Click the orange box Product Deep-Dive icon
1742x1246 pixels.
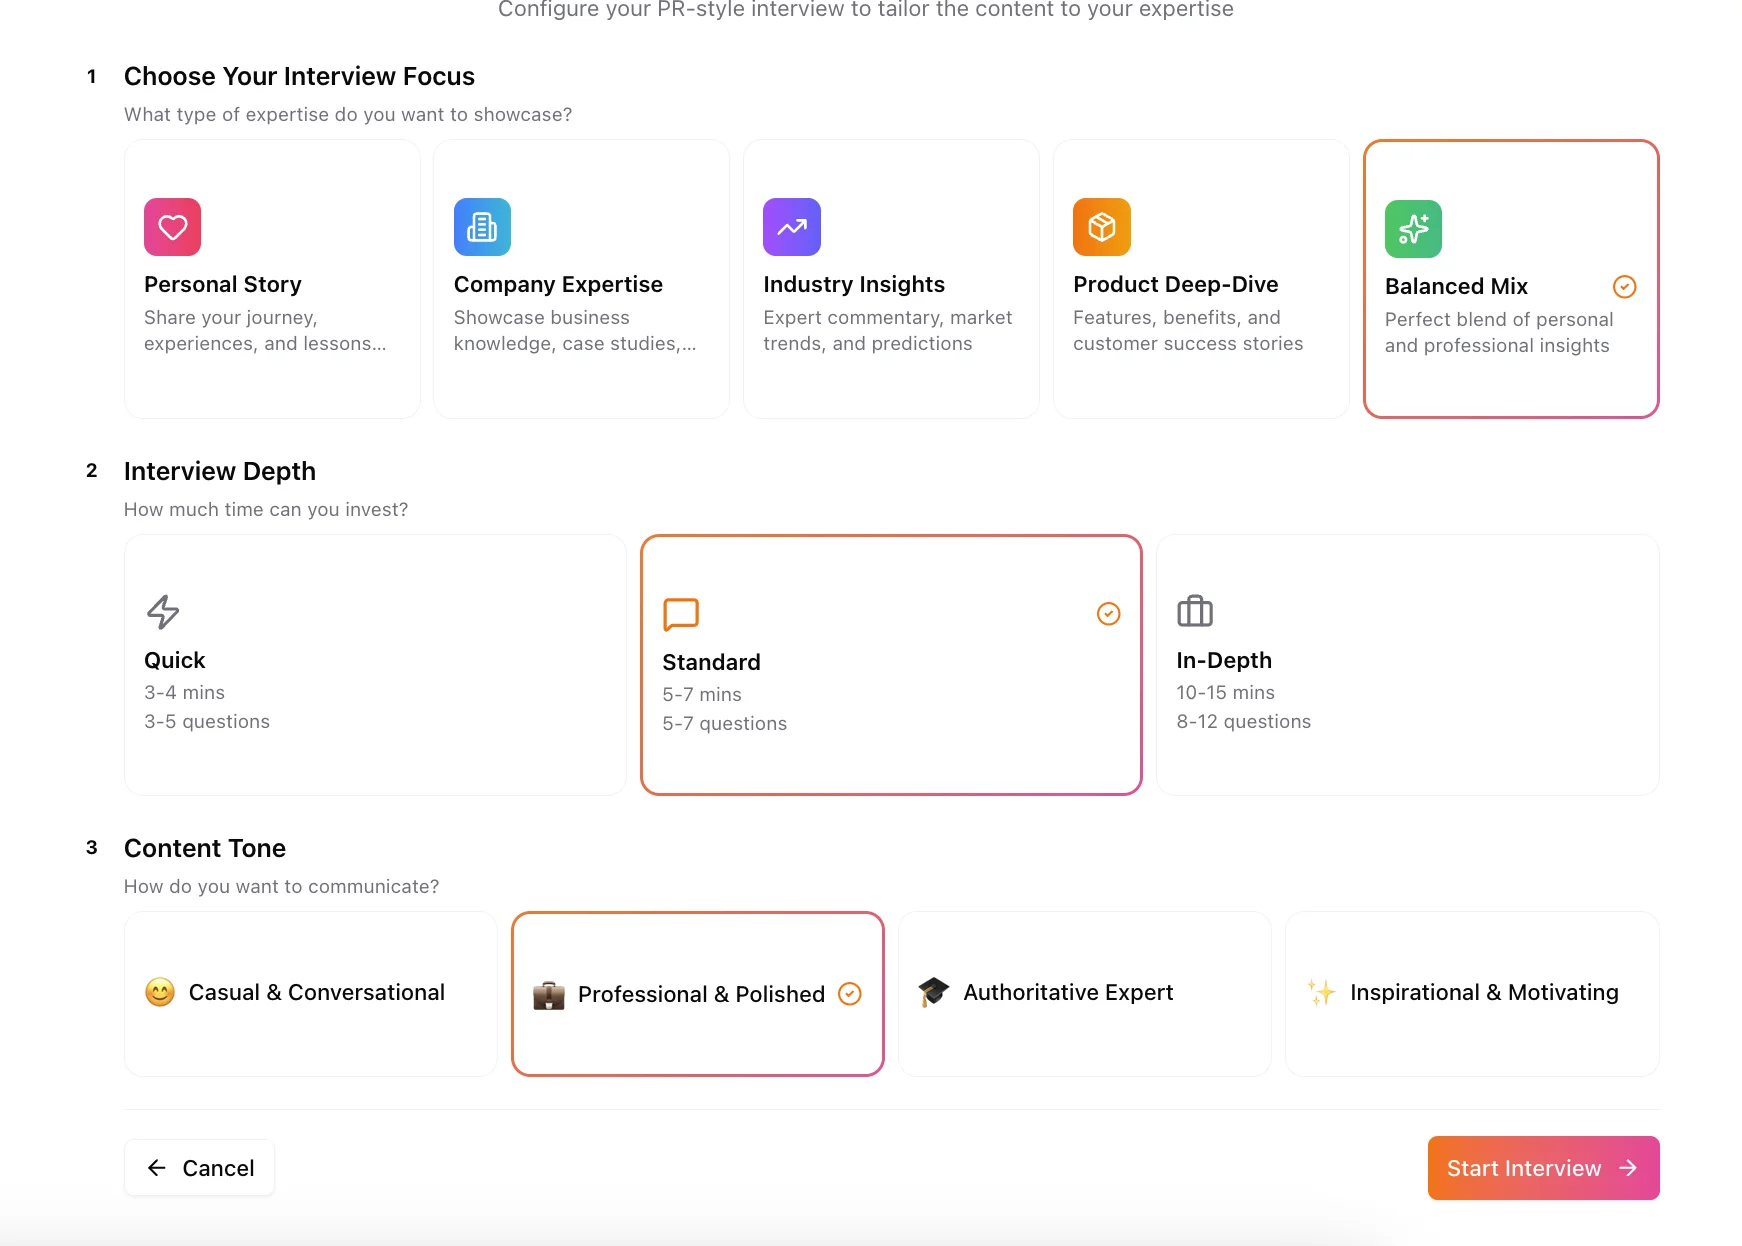(x=1101, y=227)
